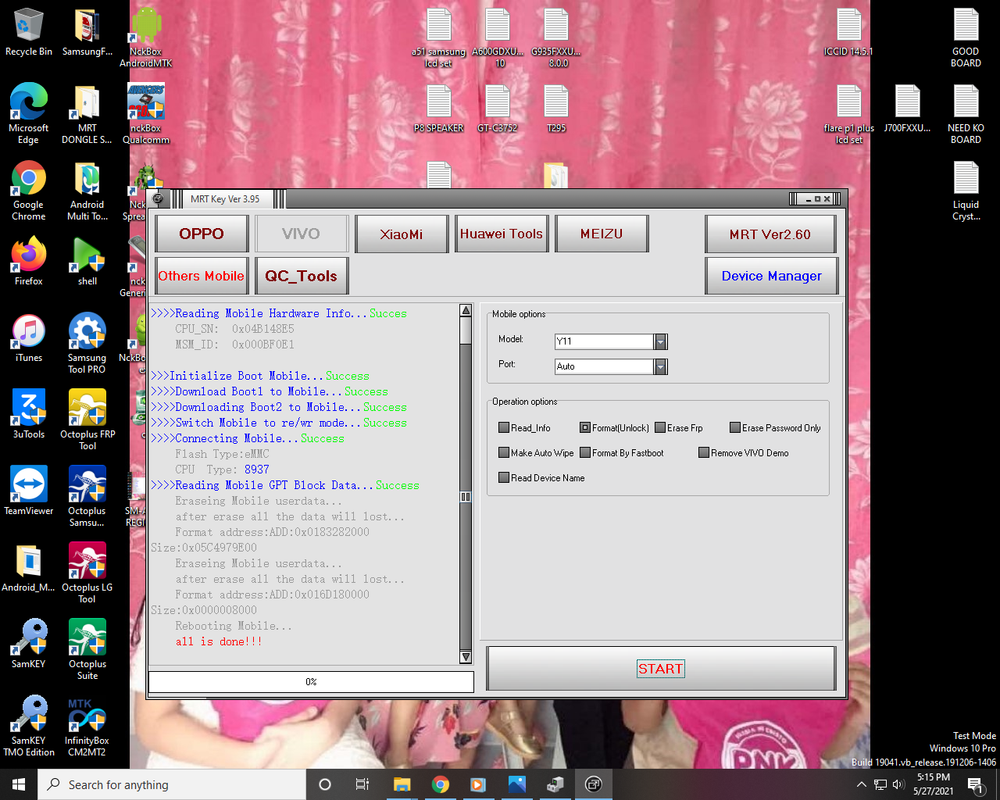Open Google Chrome desktop shortcut
This screenshot has height=800, width=1000.
[28, 190]
